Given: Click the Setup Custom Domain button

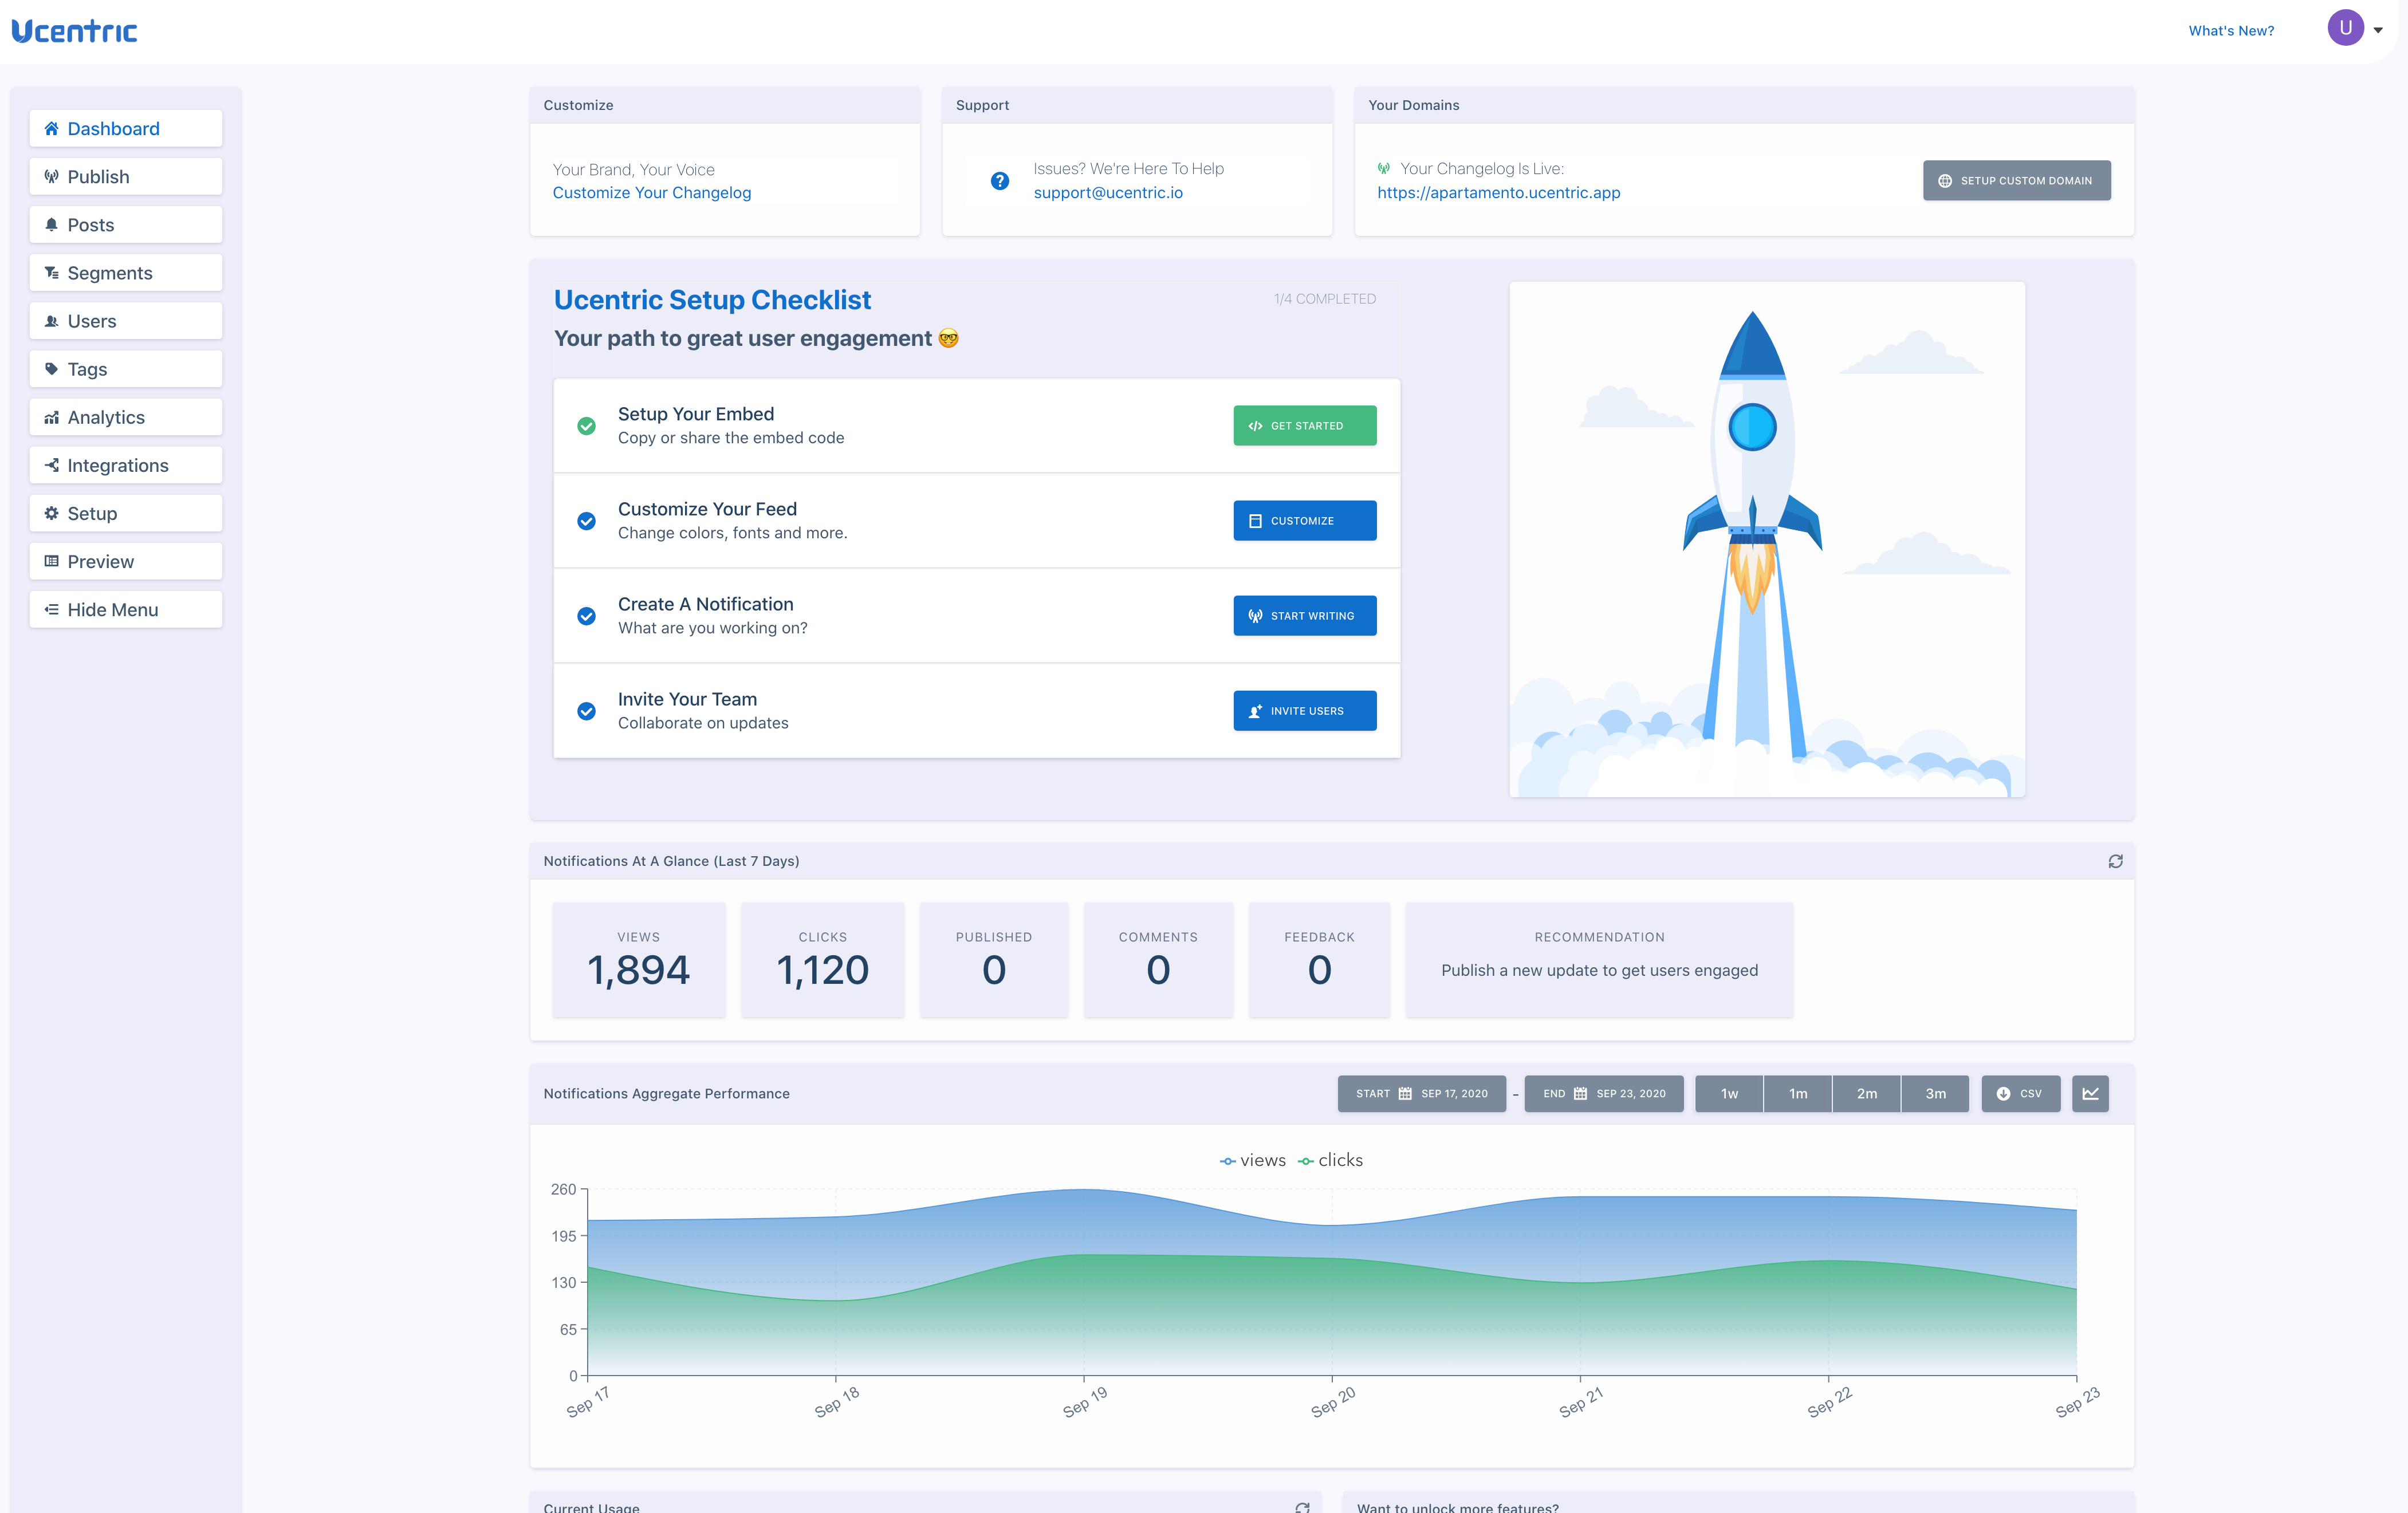Looking at the screenshot, I should coord(2016,181).
